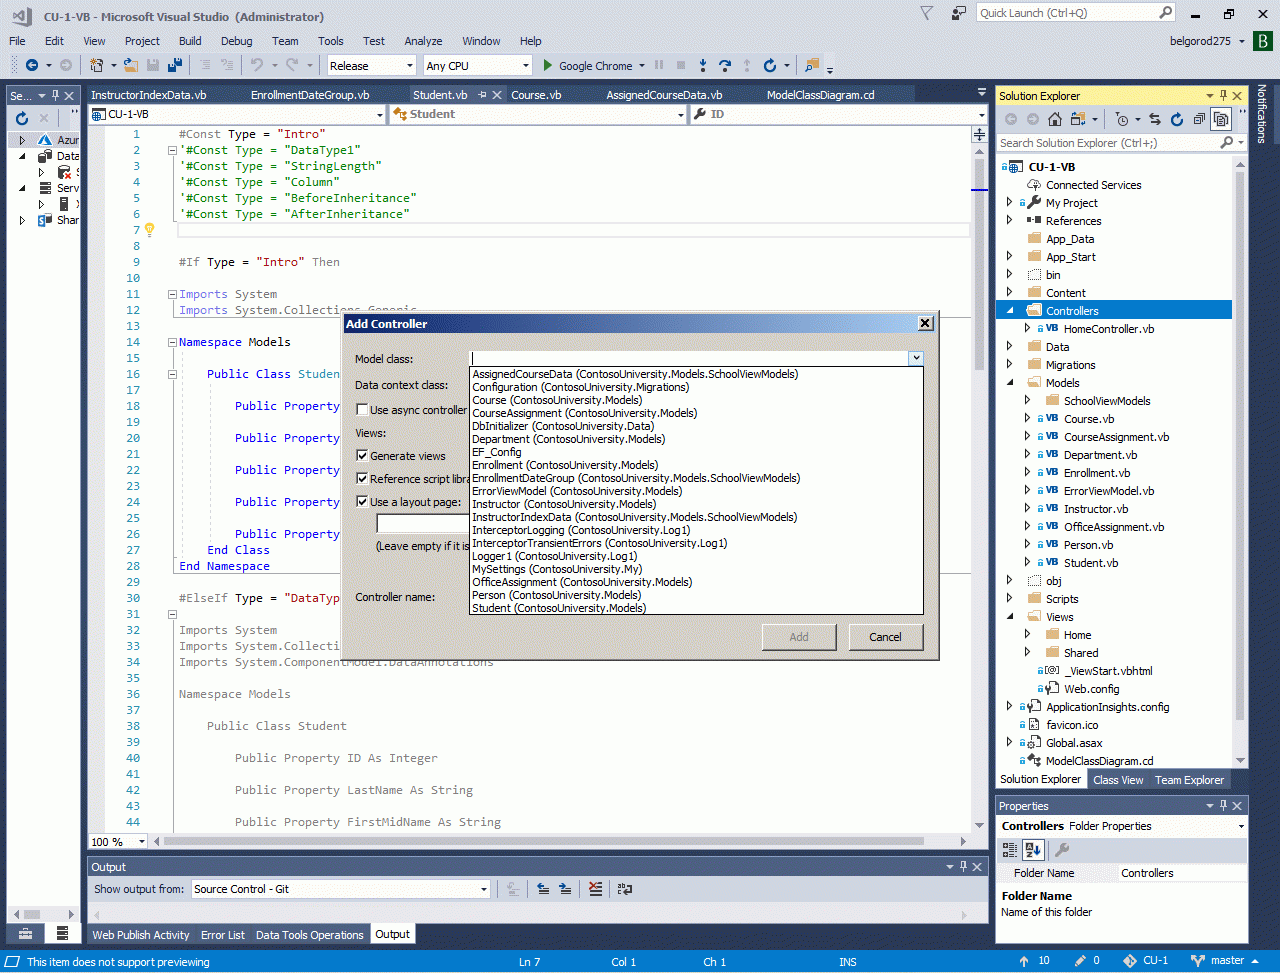Viewport: 1280px width, 973px height.
Task: Uncheck the Use a layout page checkbox
Action: (362, 502)
